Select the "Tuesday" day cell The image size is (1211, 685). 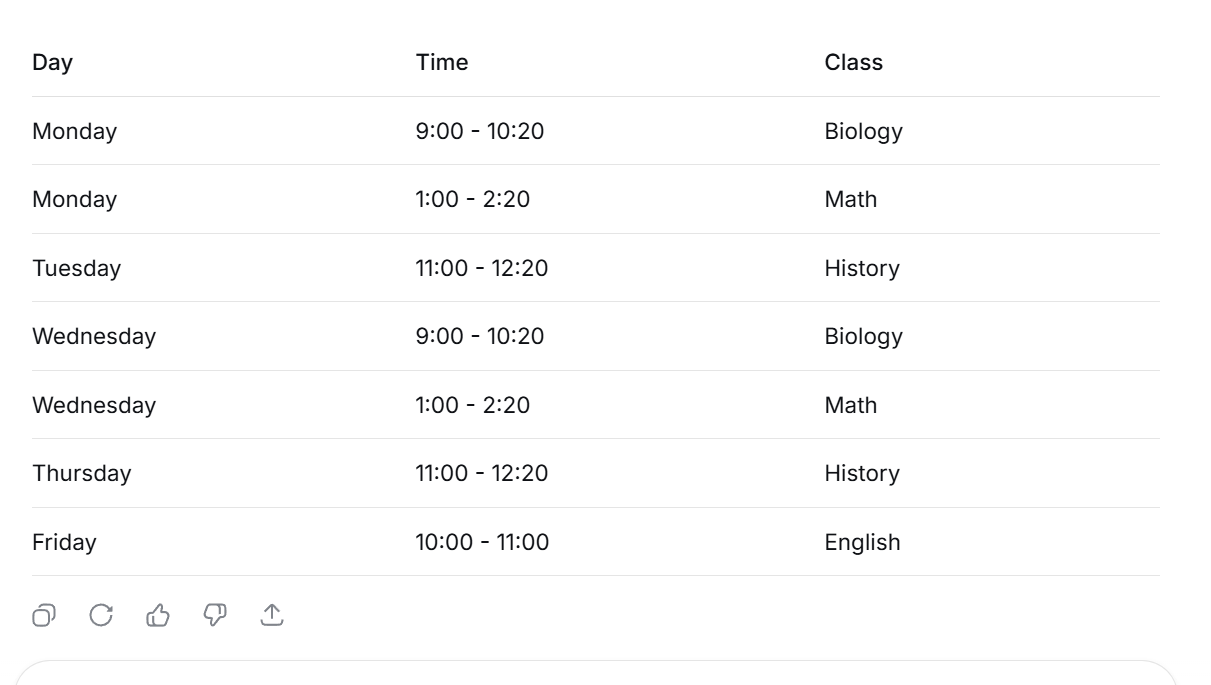coord(76,268)
